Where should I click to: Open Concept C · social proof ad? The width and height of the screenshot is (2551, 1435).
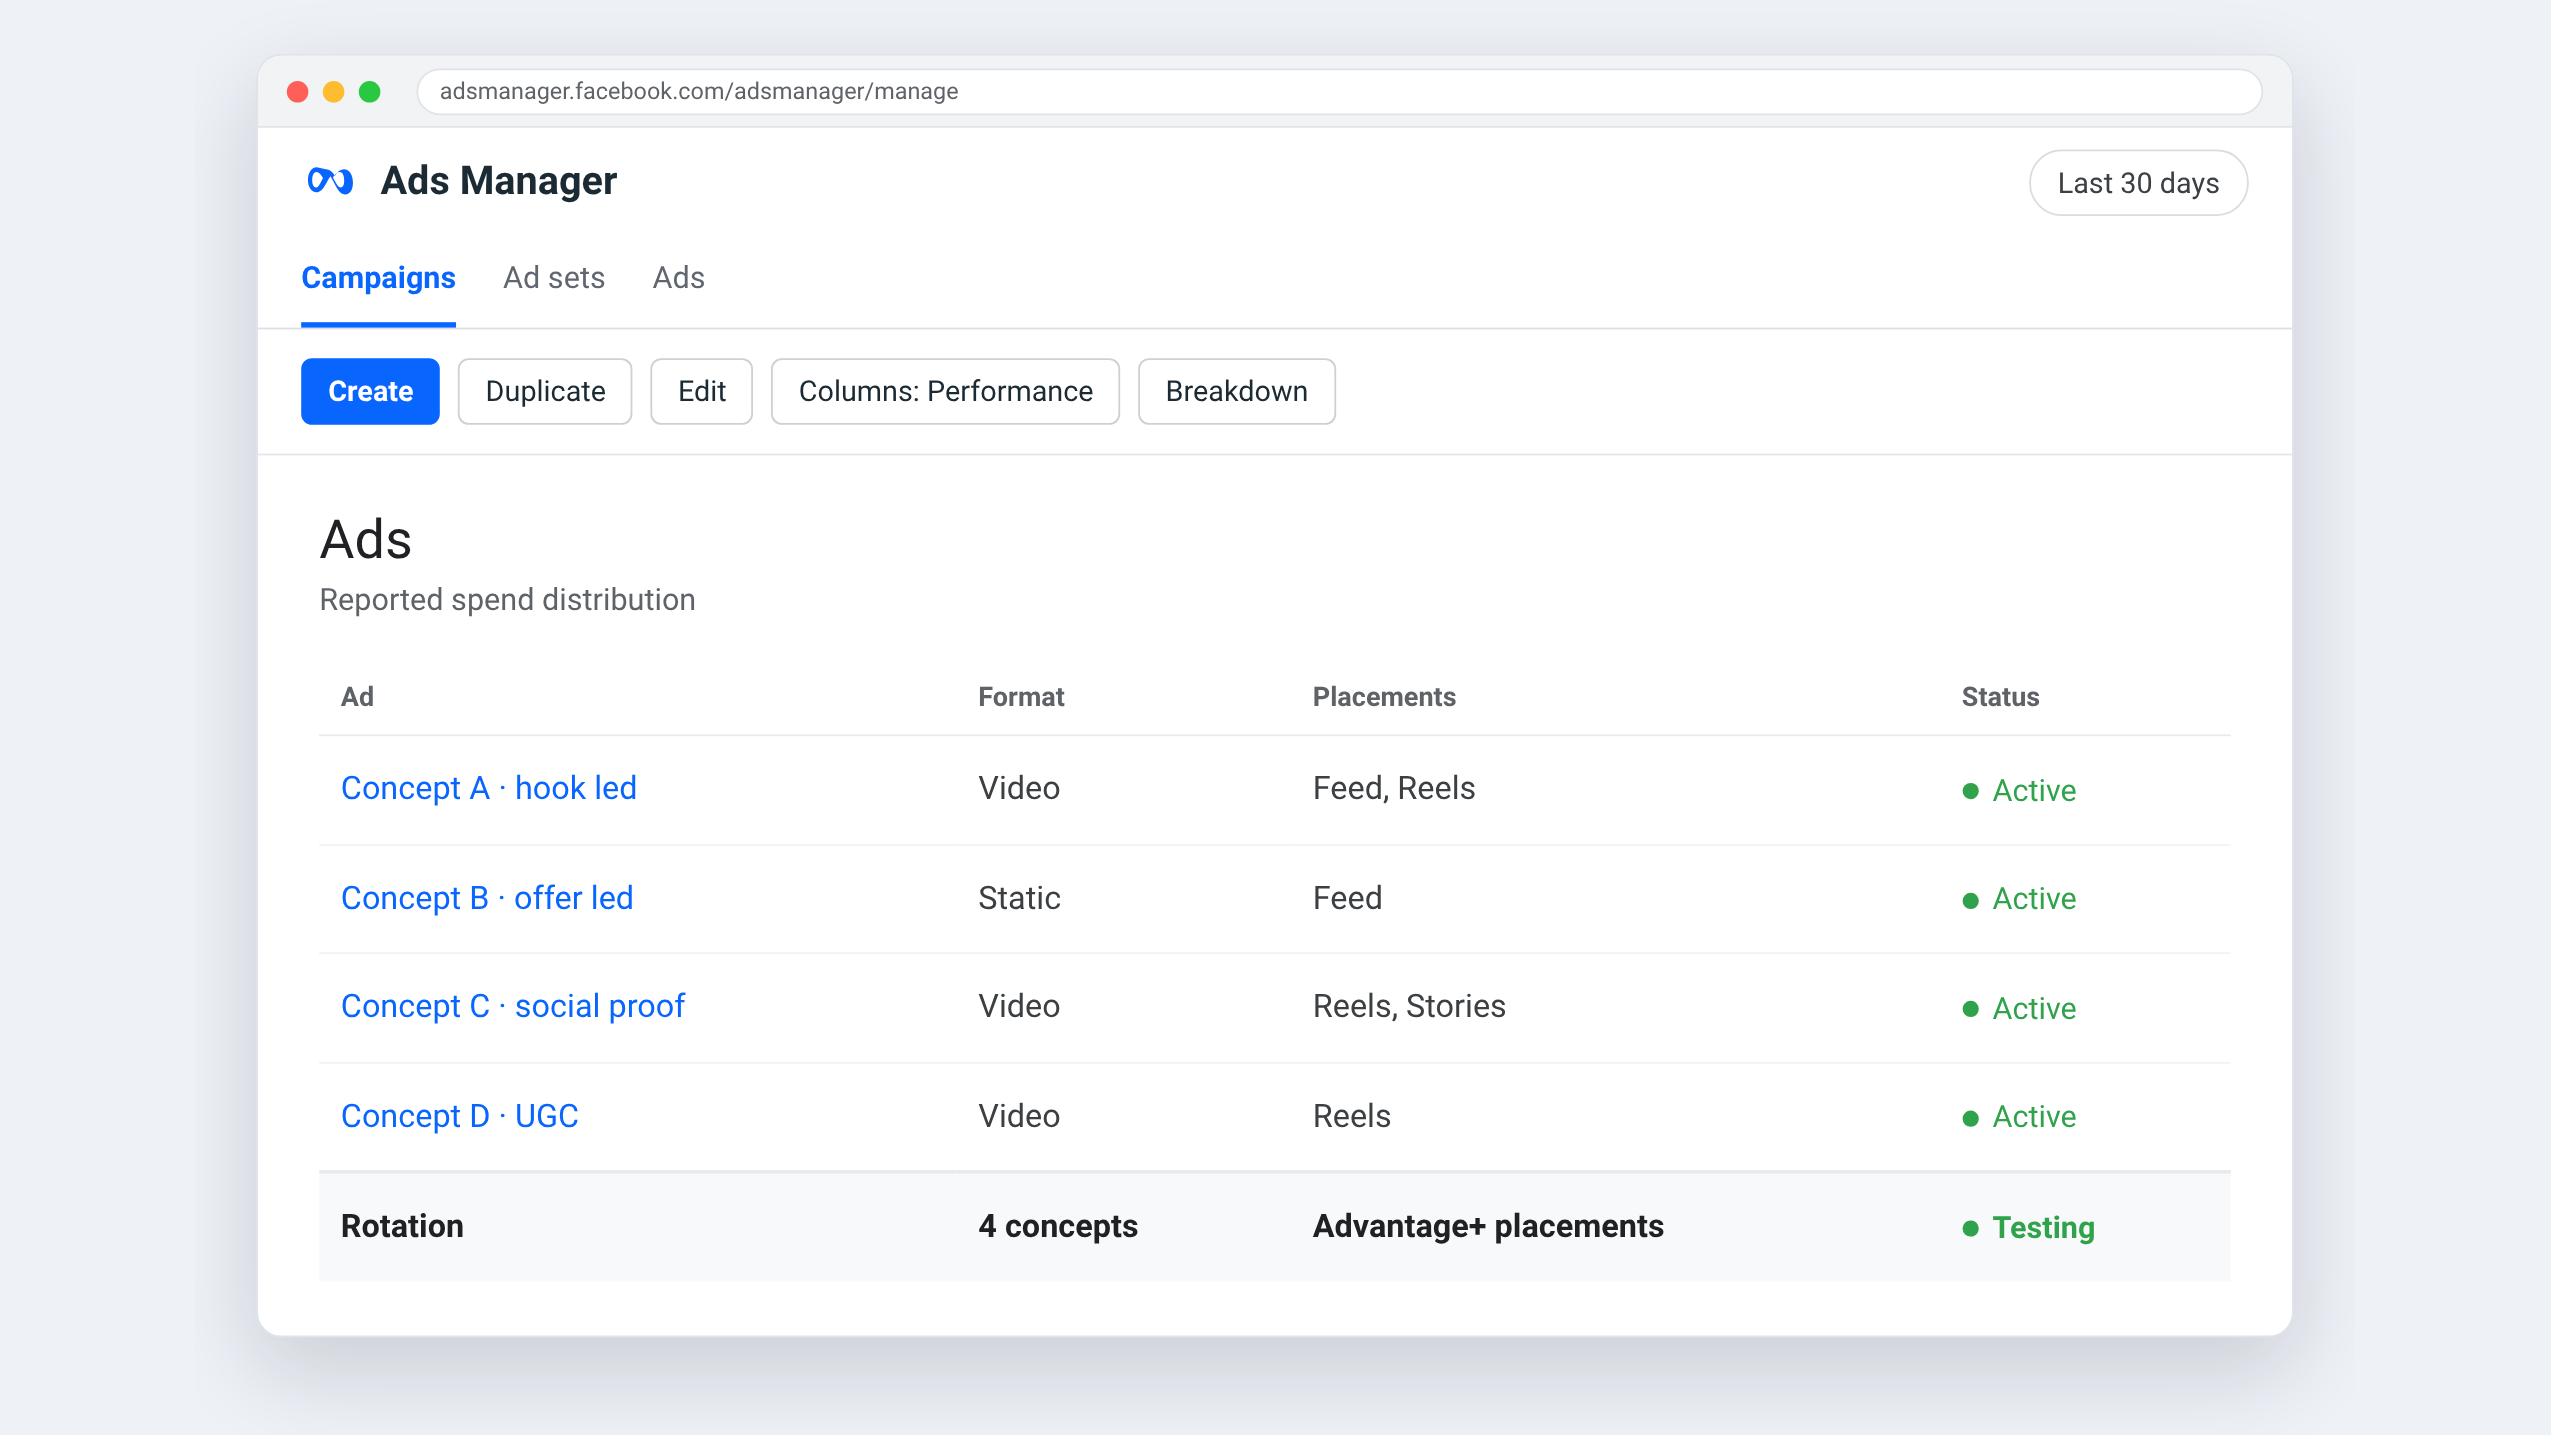[513, 1006]
